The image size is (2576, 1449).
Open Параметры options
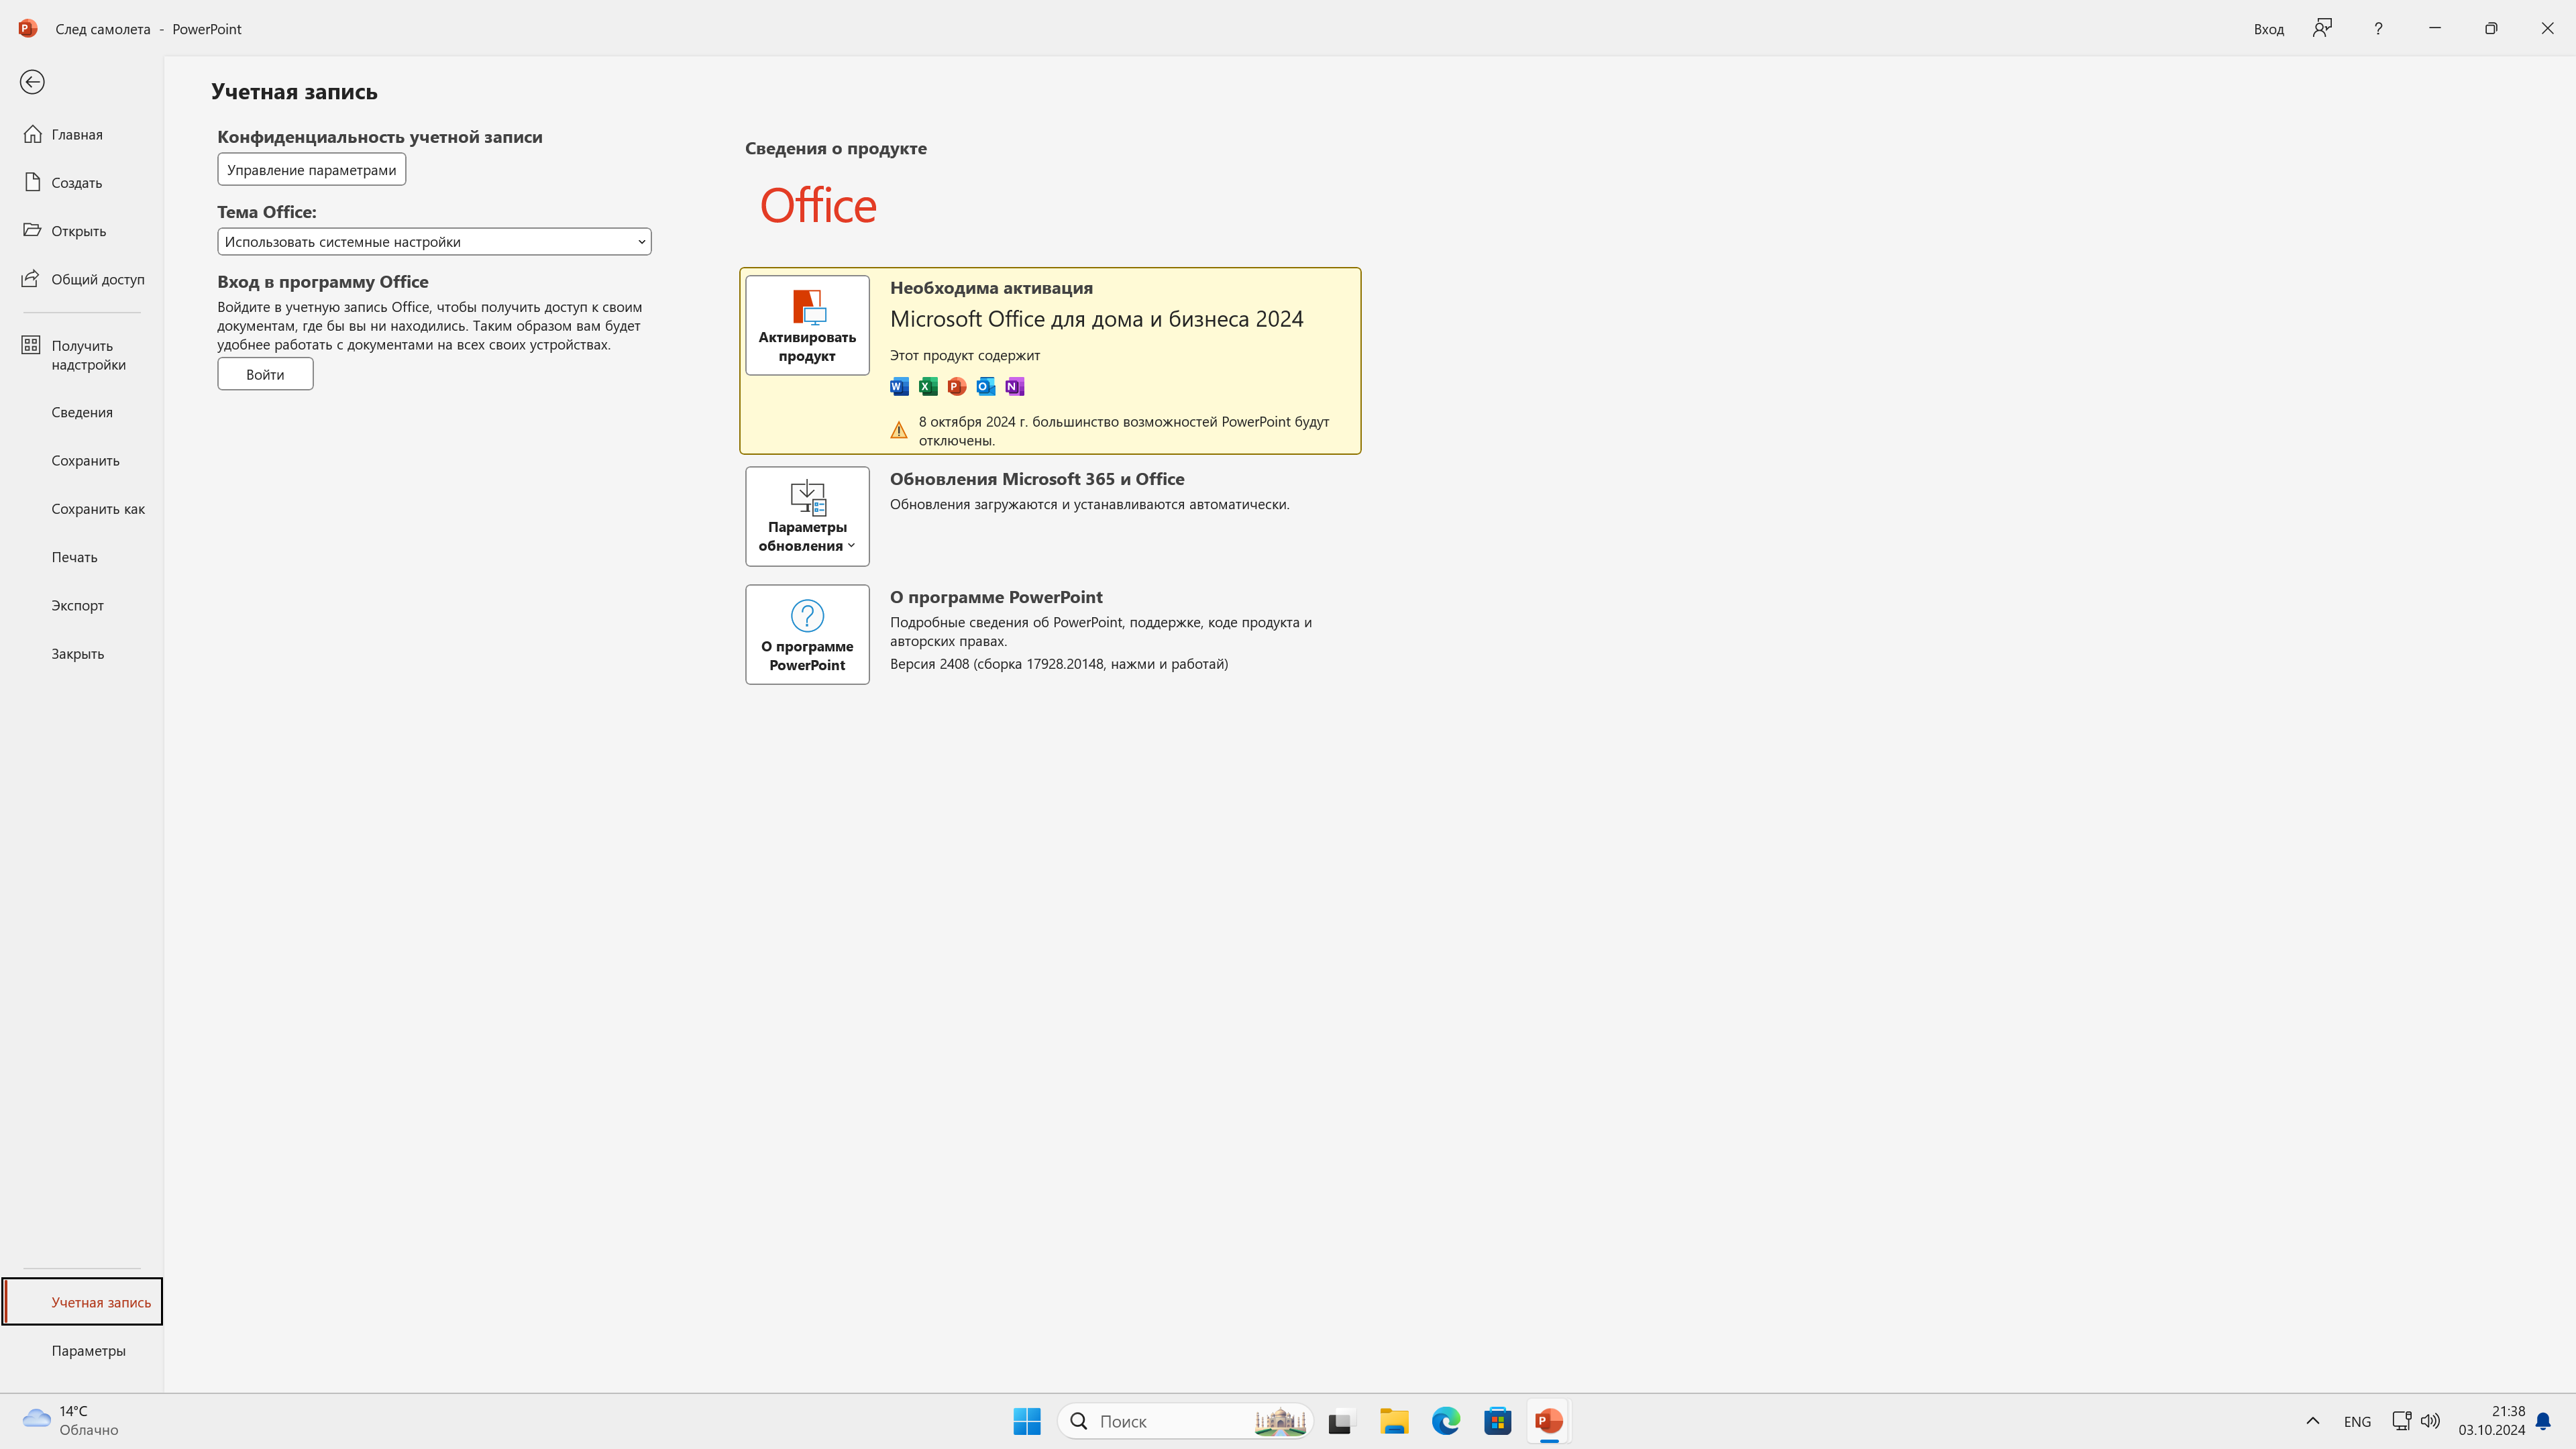pyautogui.click(x=81, y=1350)
